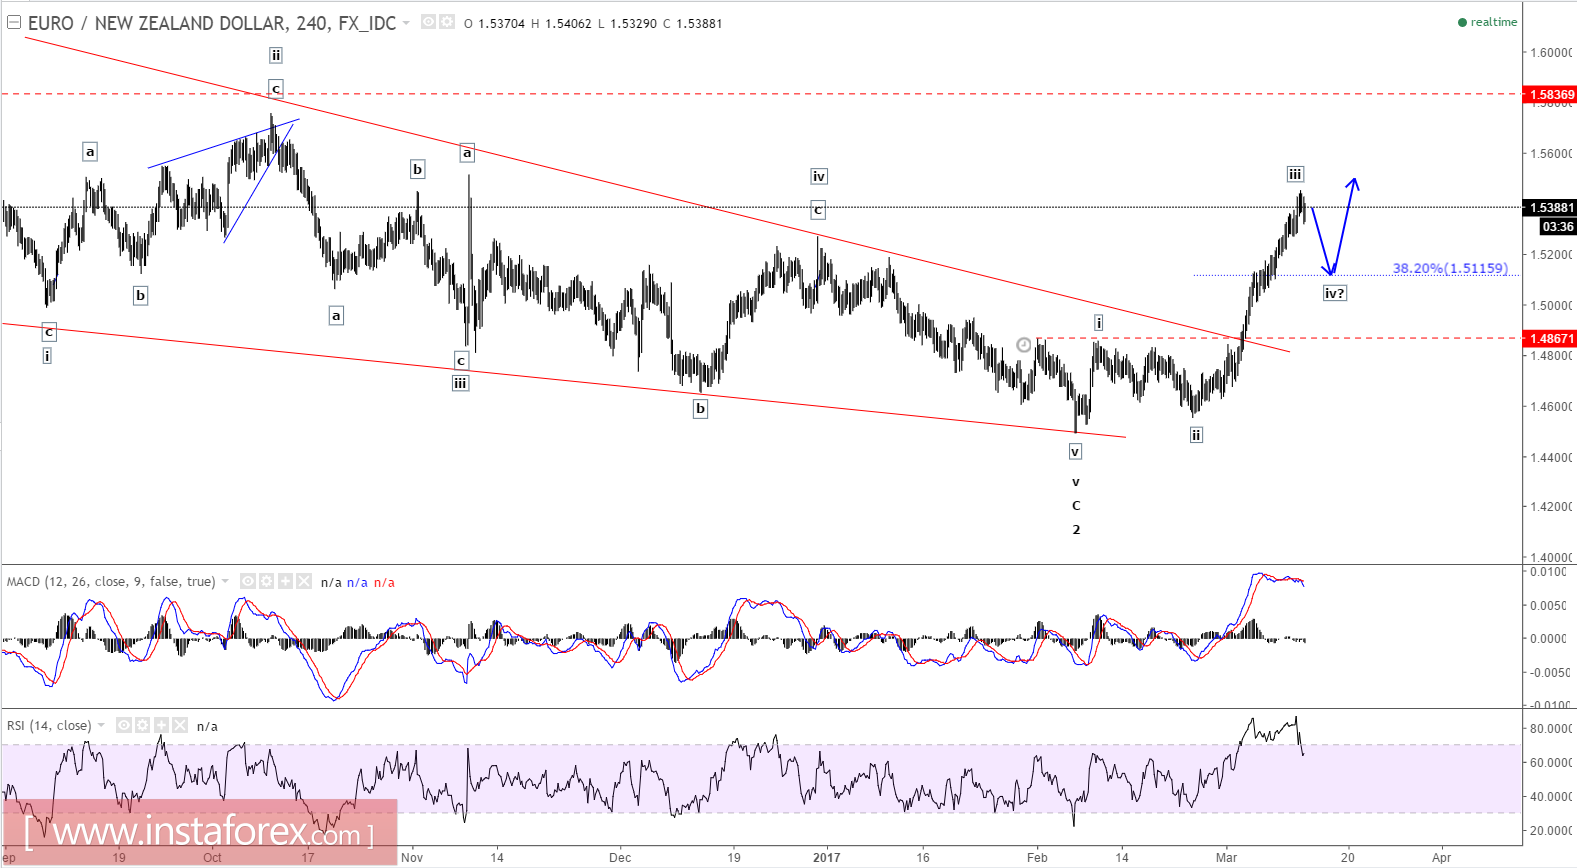Click the green realtime status indicator
Image resolution: width=1577 pixels, height=868 pixels.
click(x=1487, y=22)
